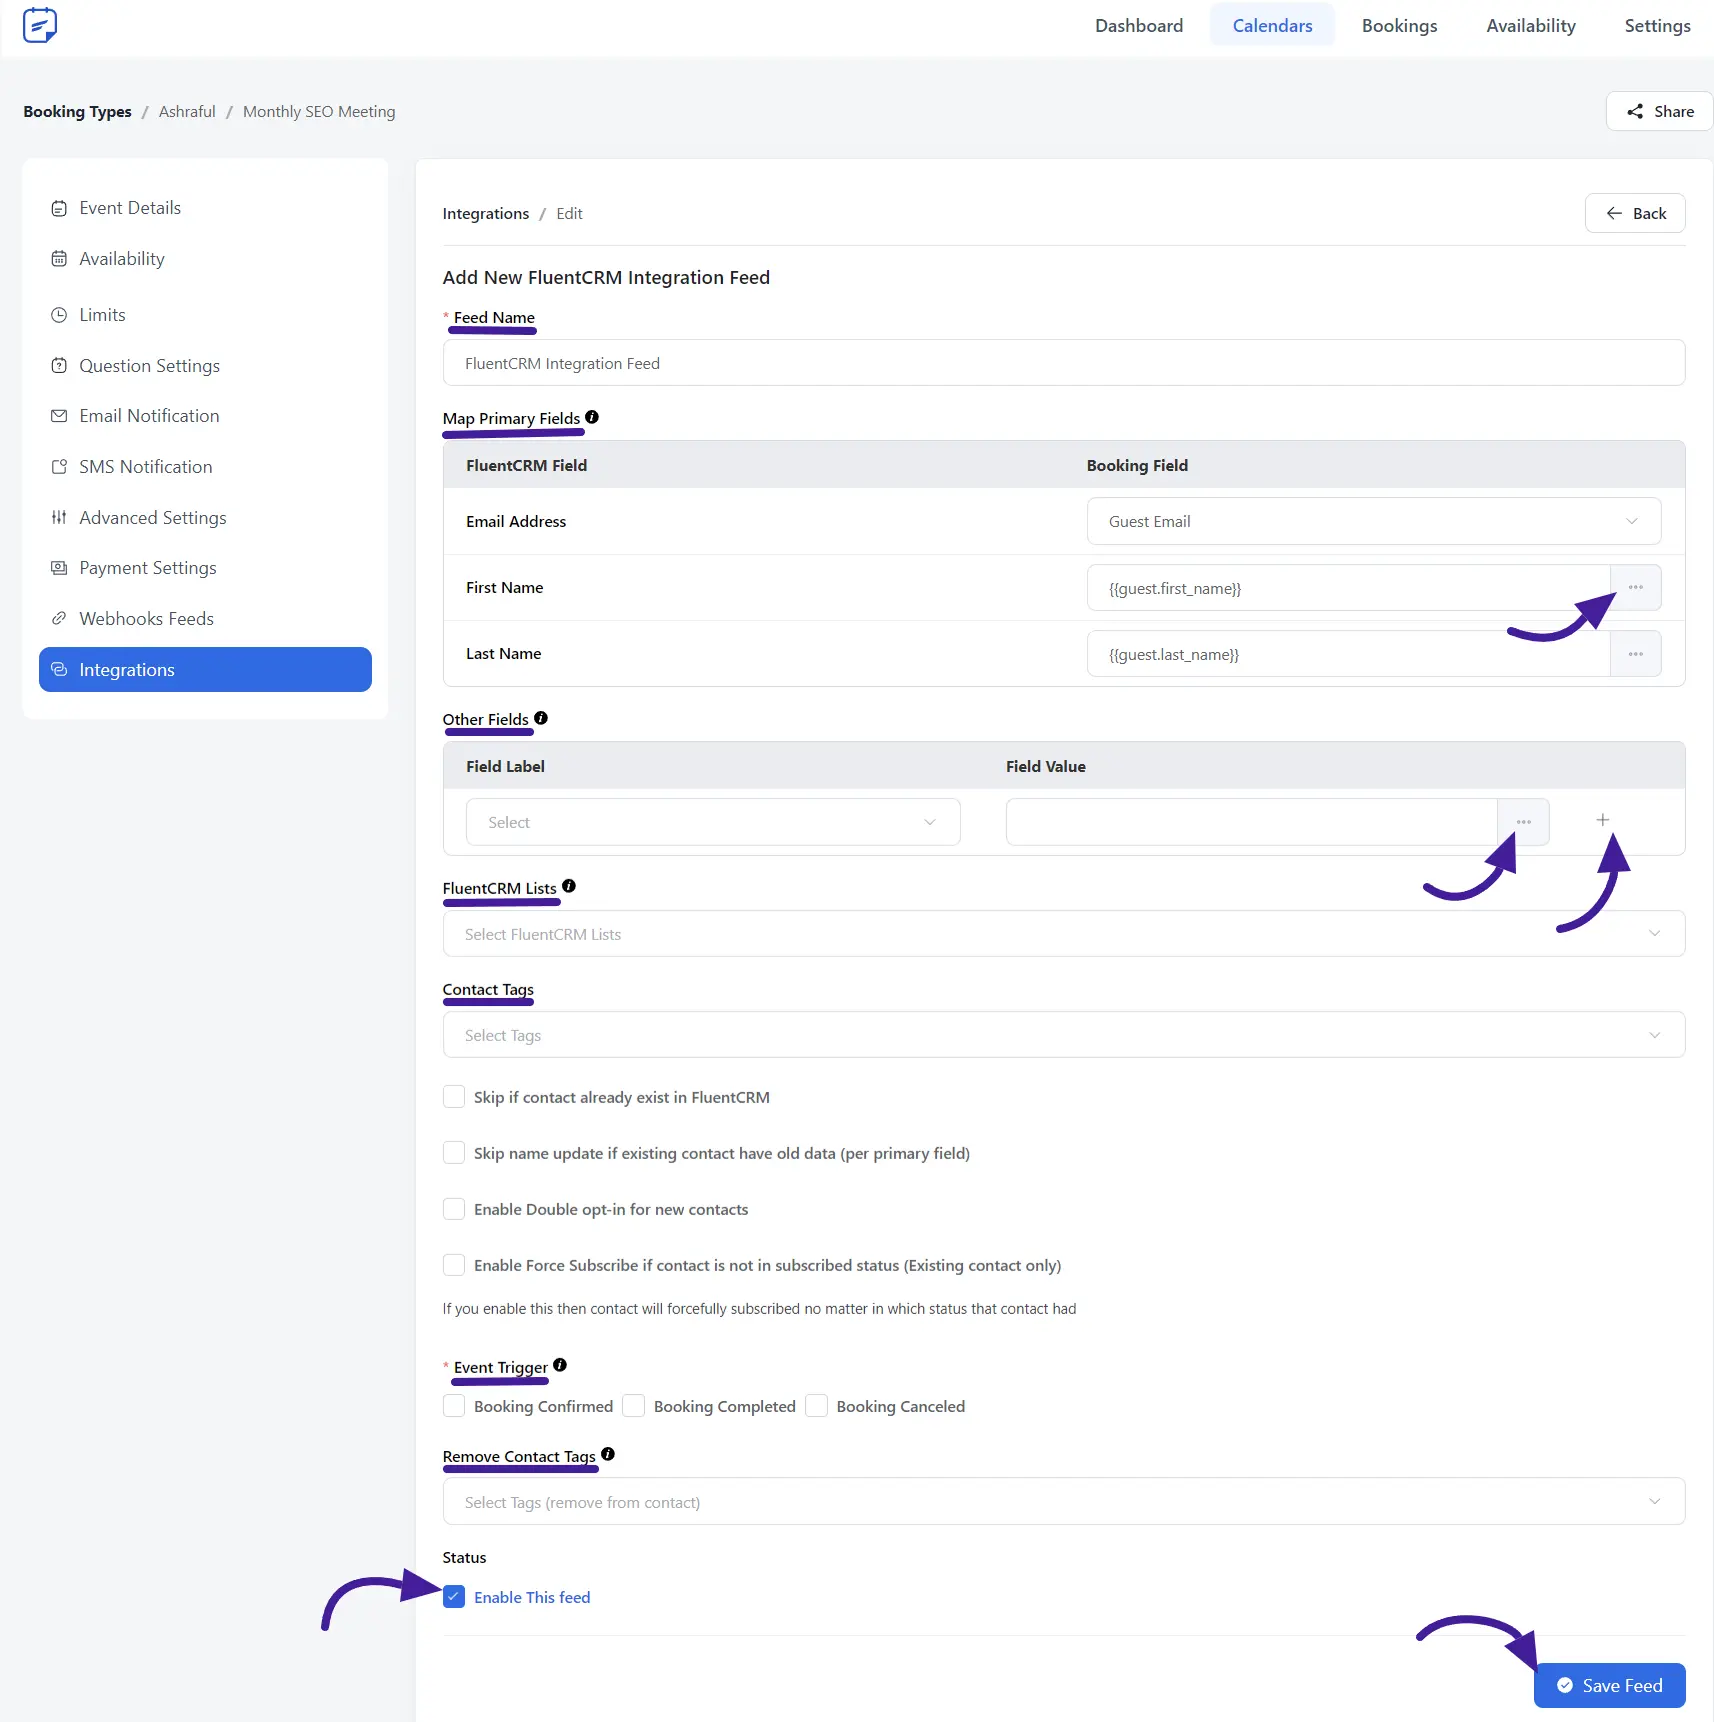Screen dimensions: 1714x1722
Task: Open the Remove Contact Tags dropdown
Action: (x=1064, y=1502)
